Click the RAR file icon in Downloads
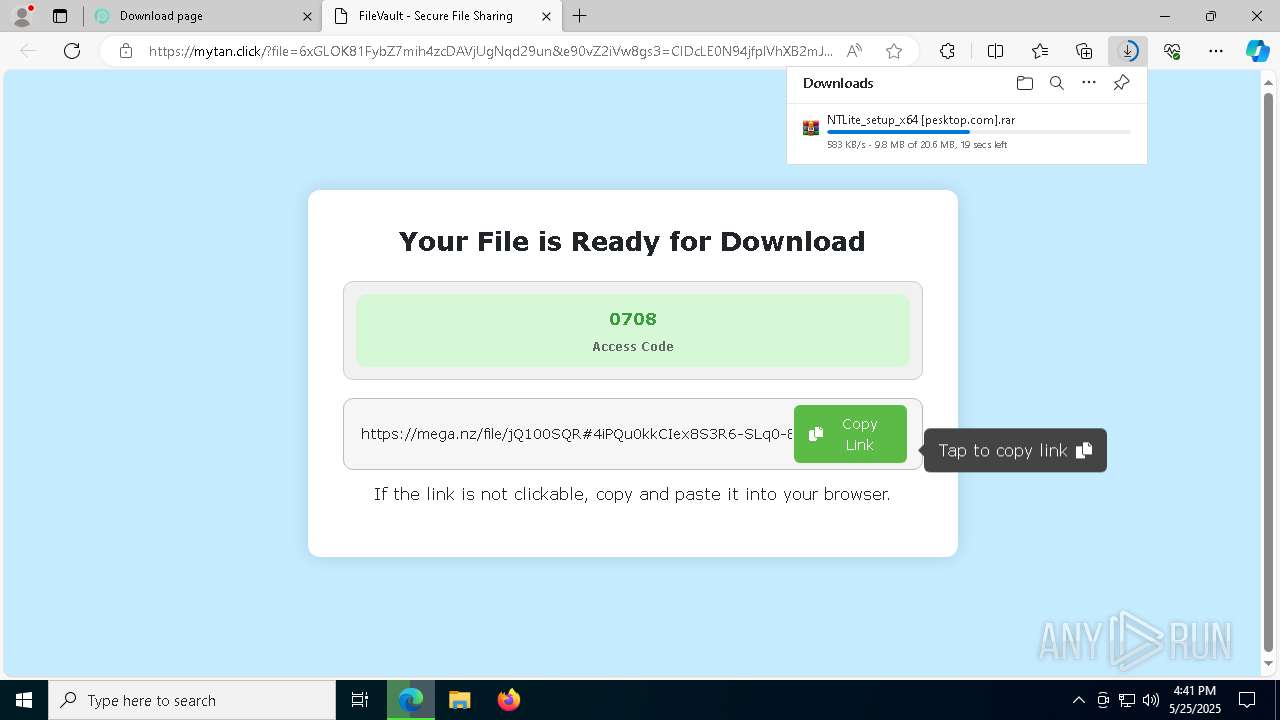Viewport: 1280px width, 720px height. [811, 128]
